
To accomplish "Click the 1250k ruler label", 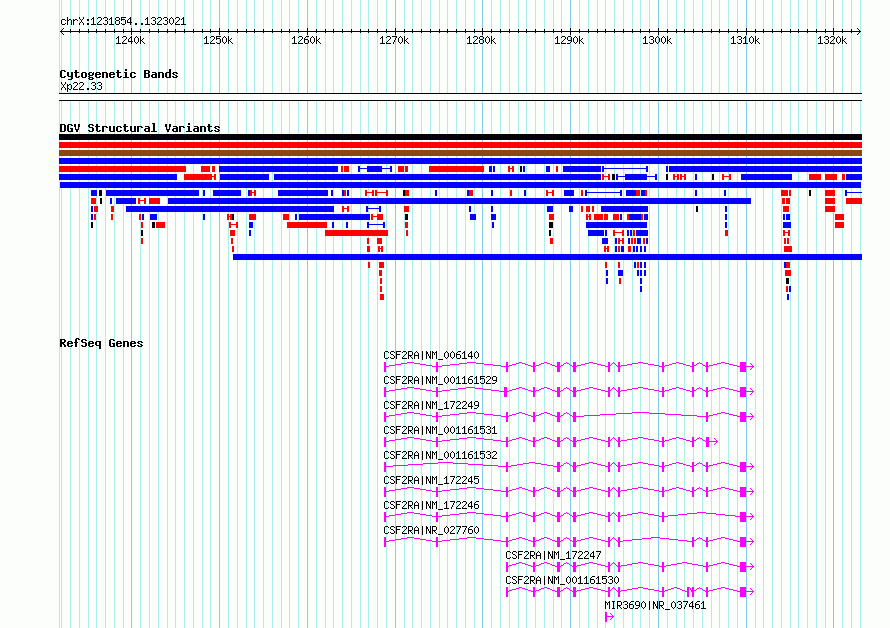I will [218, 40].
